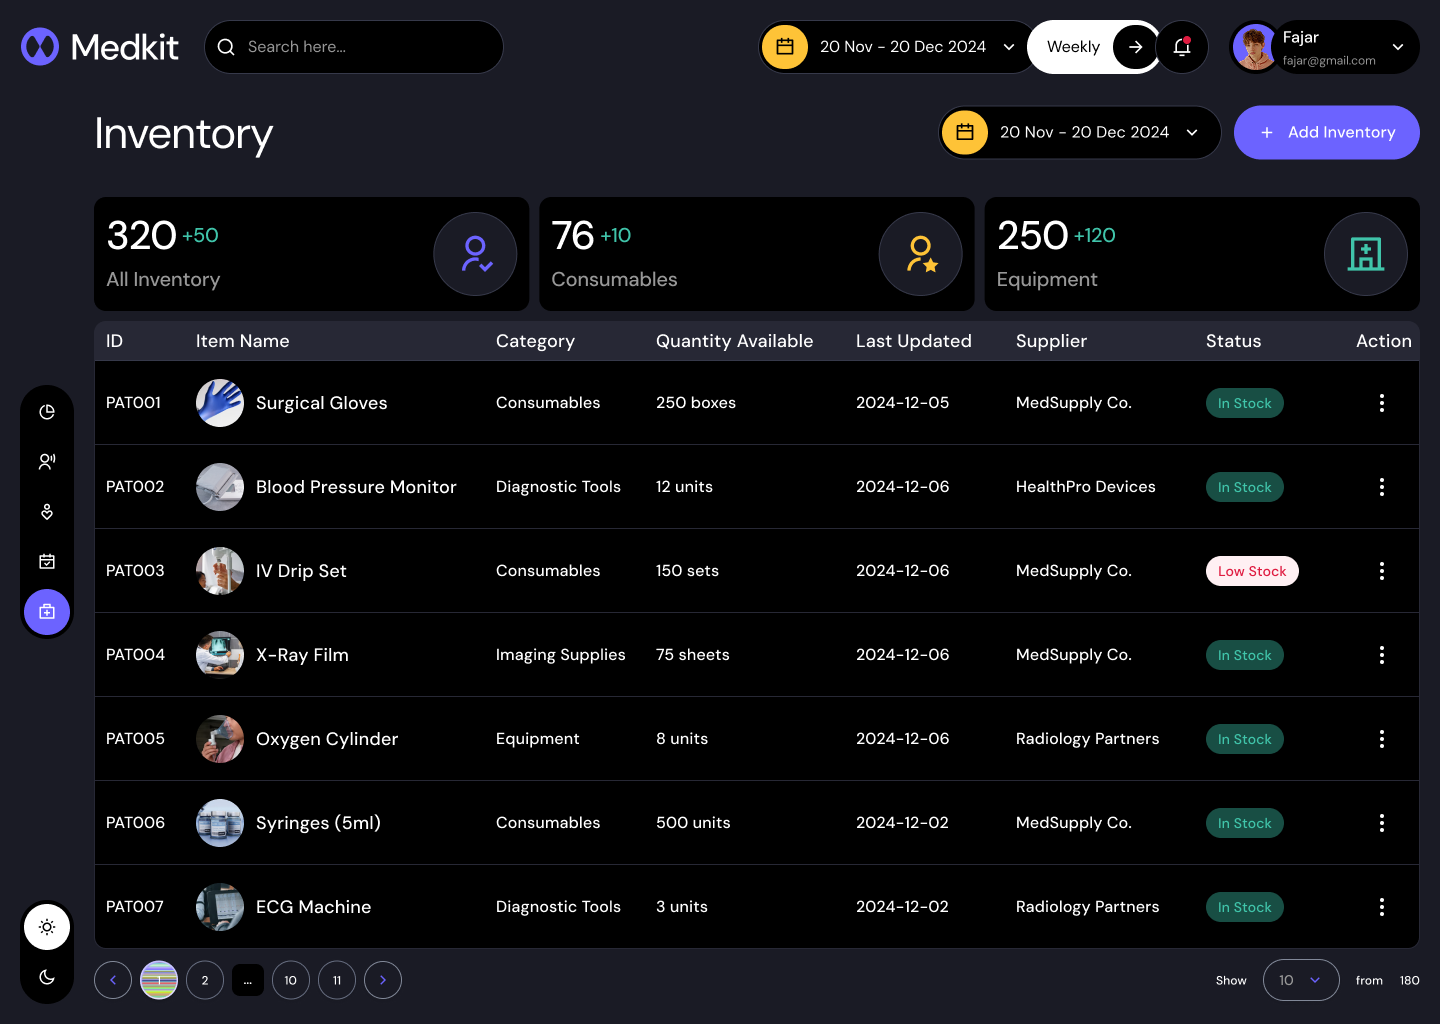This screenshot has height=1024, width=1440.
Task: Expand the inventory date range dropdown
Action: click(x=1079, y=132)
